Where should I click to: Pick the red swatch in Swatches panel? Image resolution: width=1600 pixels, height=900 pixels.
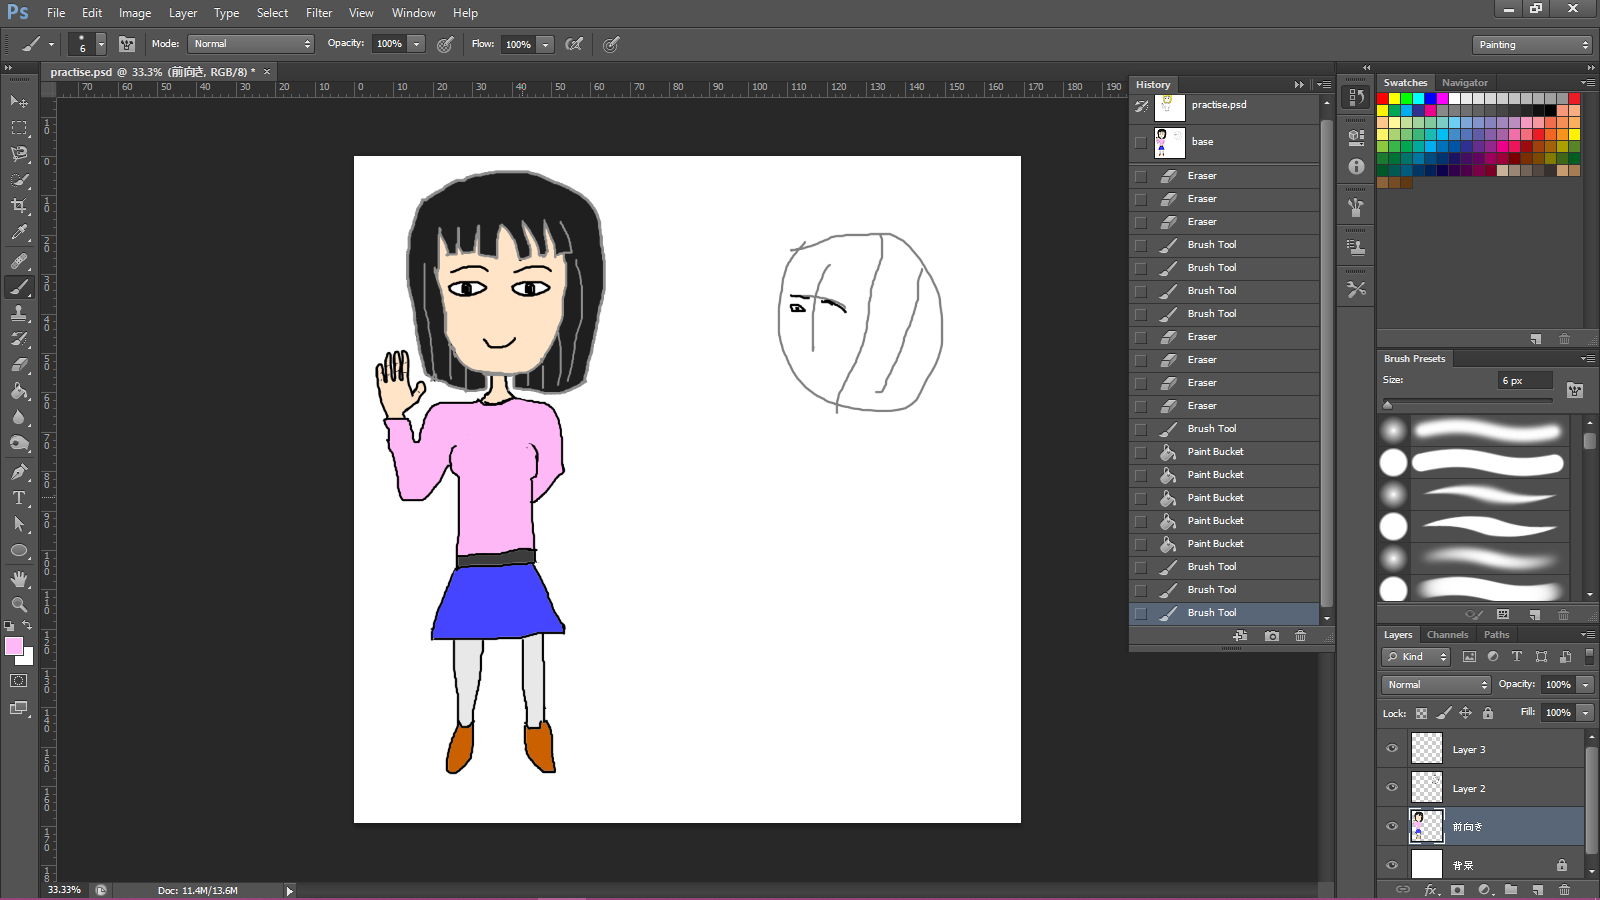[x=1382, y=99]
